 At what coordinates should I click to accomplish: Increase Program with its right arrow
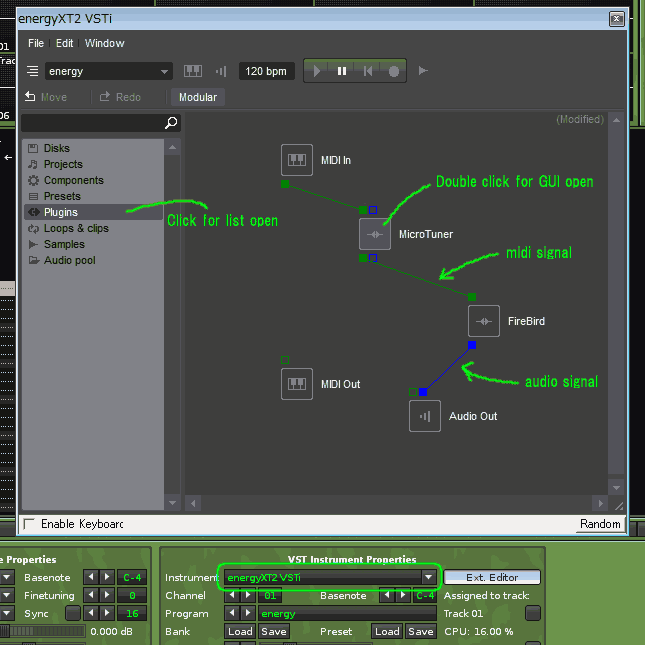click(x=248, y=613)
